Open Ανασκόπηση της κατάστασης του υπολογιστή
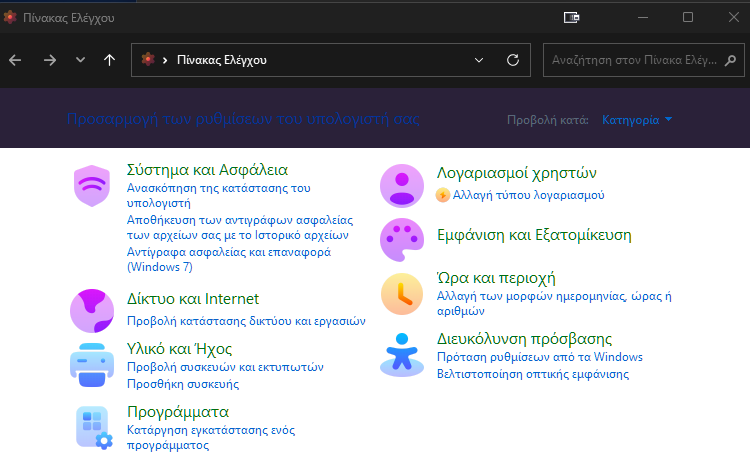Viewport: 750px width, 473px height. point(219,196)
